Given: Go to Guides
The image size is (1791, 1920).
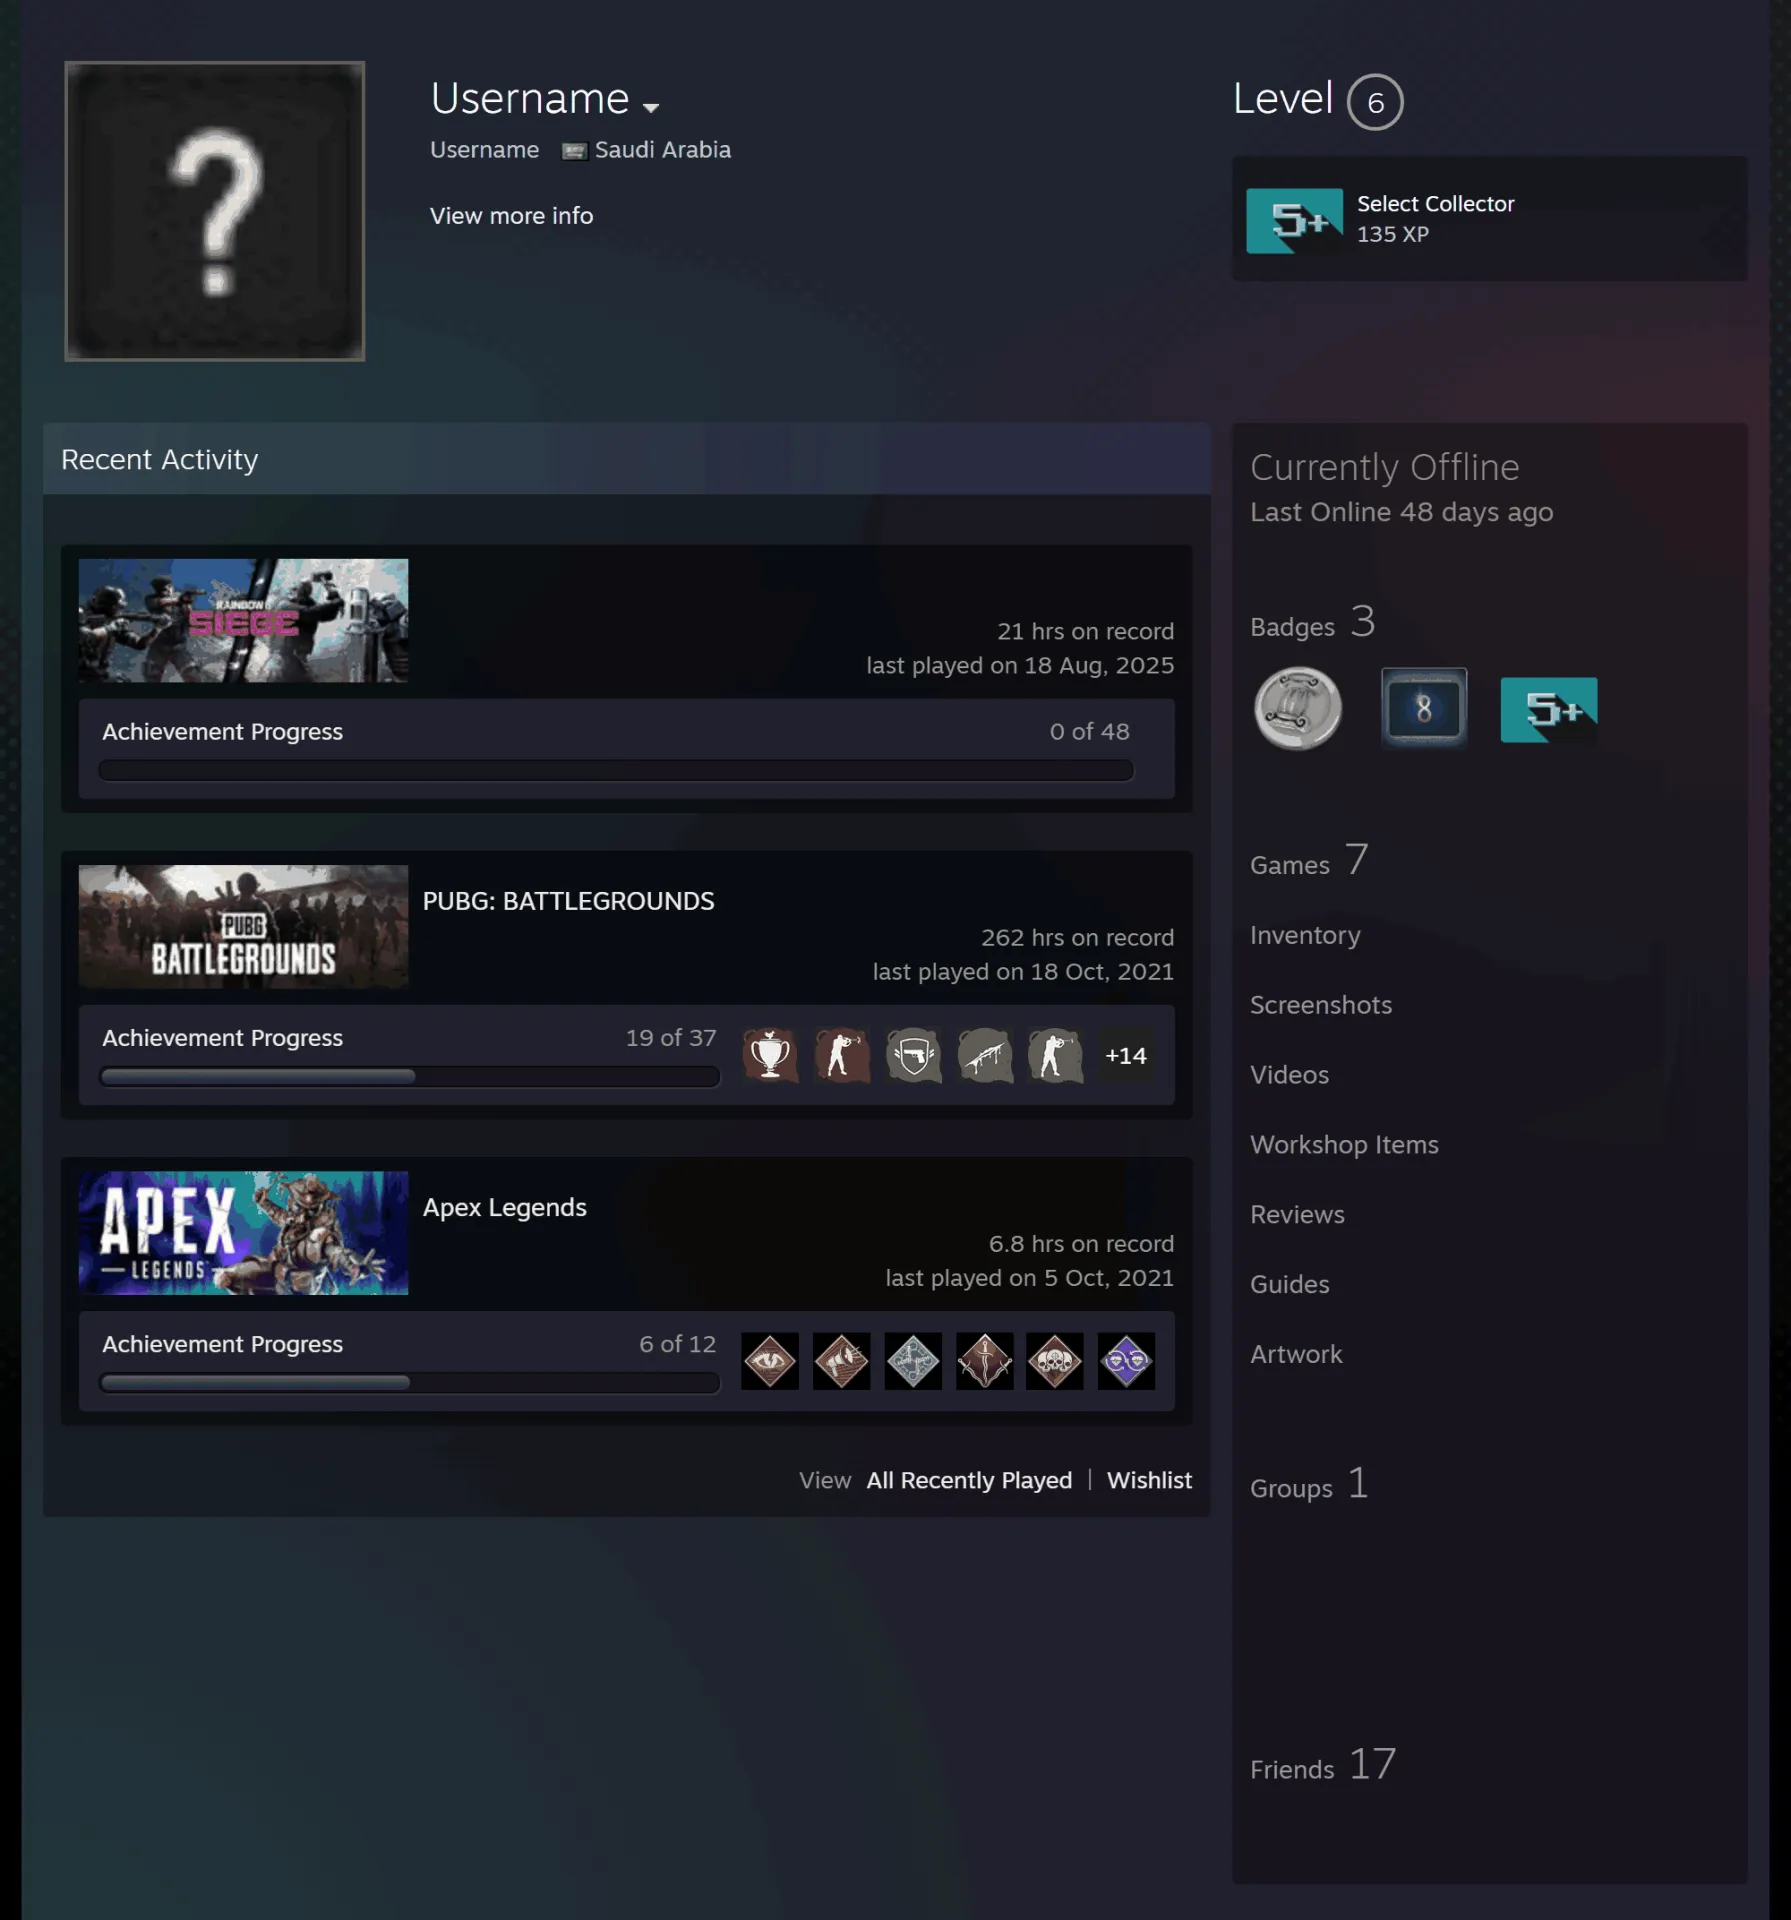Looking at the screenshot, I should coord(1289,1285).
